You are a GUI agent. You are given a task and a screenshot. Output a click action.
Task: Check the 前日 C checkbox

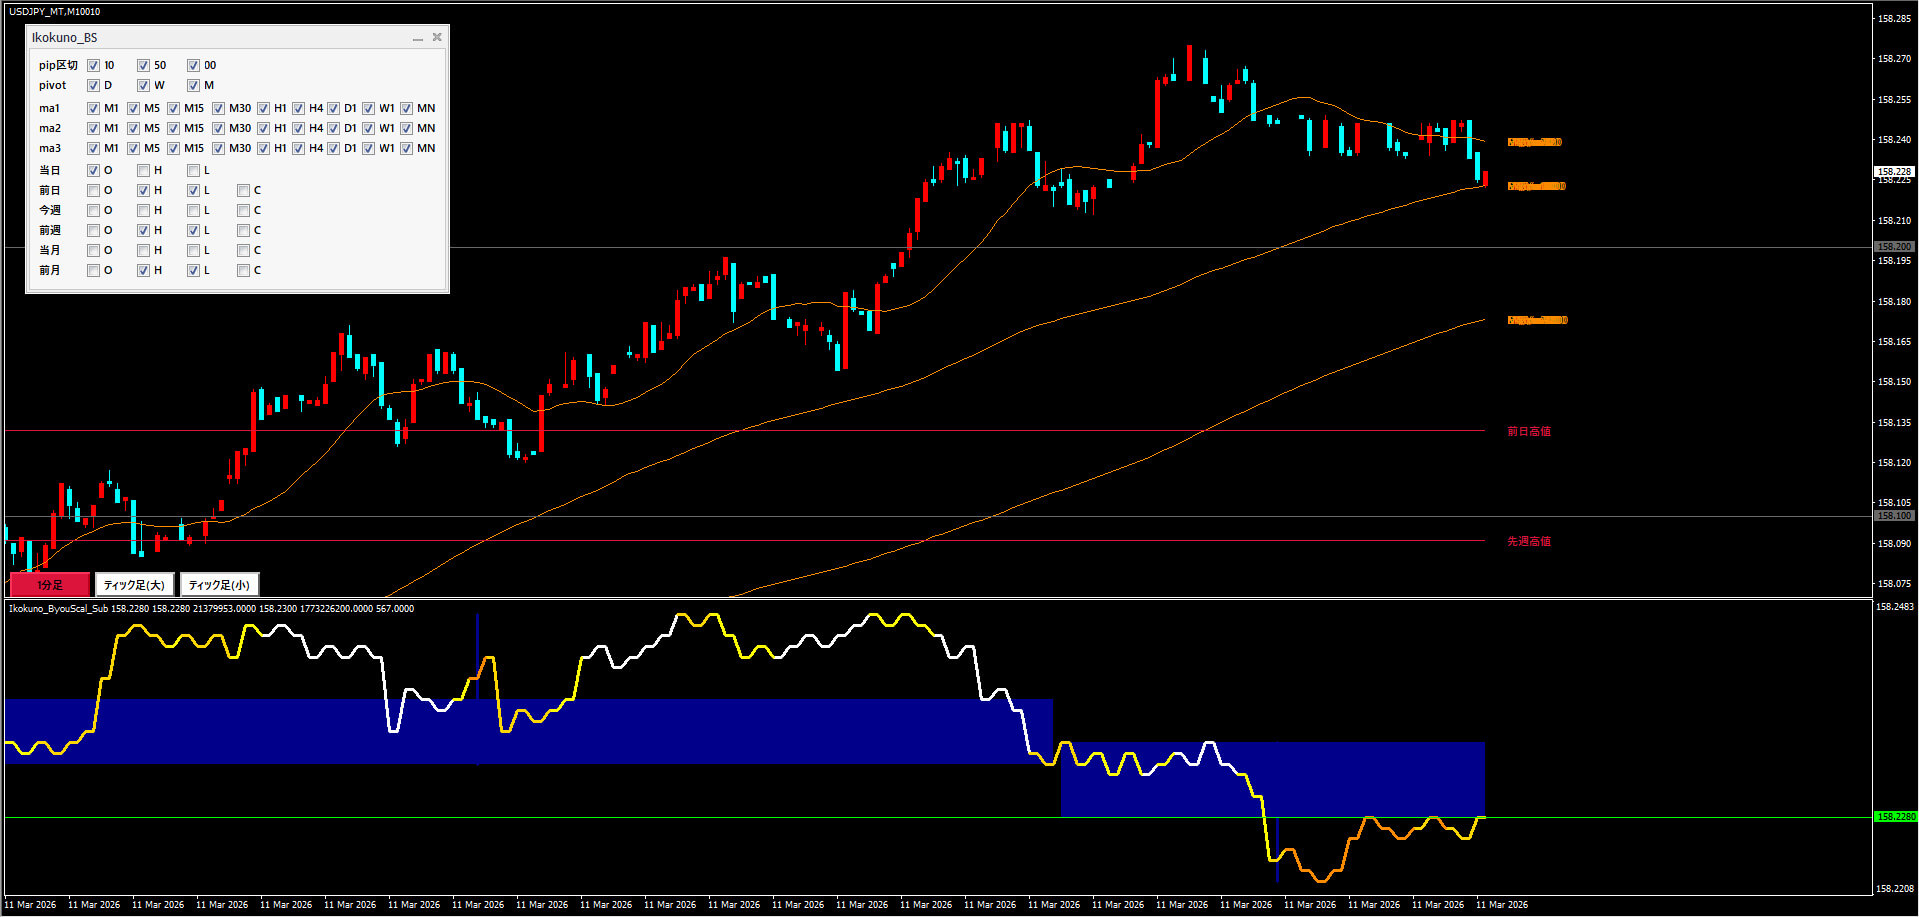pyautogui.click(x=243, y=190)
